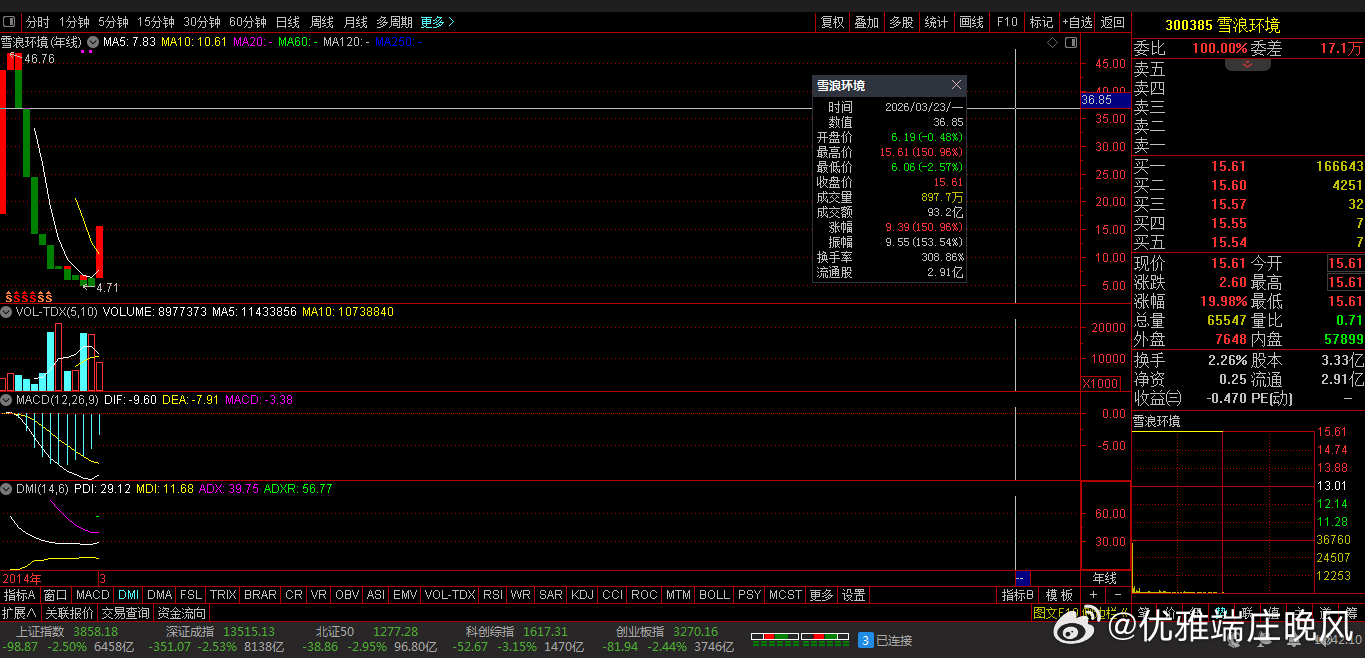Click the diamond marker icon above the chart
Viewport: 1365px width, 658px height.
pos(1052,43)
